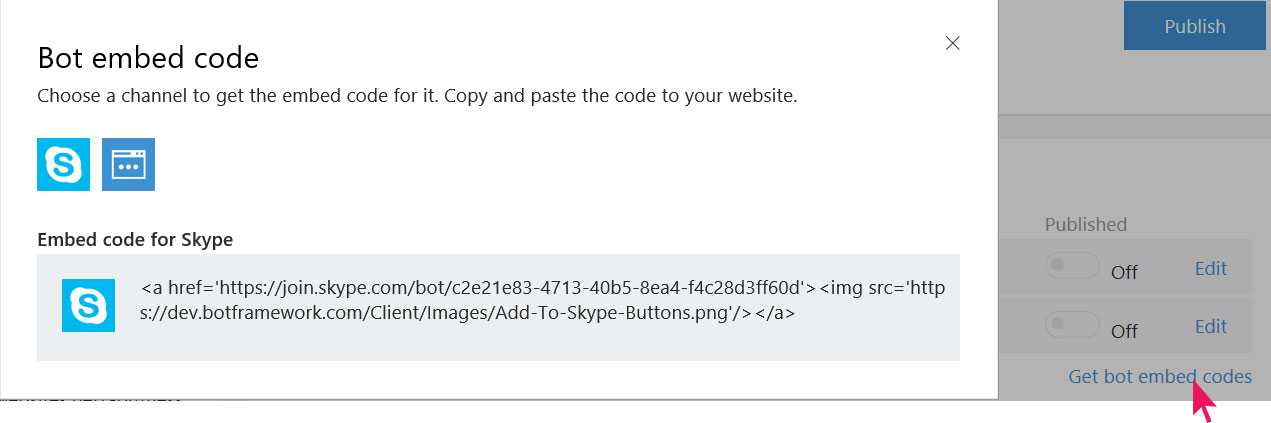Open the second Edit link
This screenshot has width=1271, height=423.
pyautogui.click(x=1211, y=326)
